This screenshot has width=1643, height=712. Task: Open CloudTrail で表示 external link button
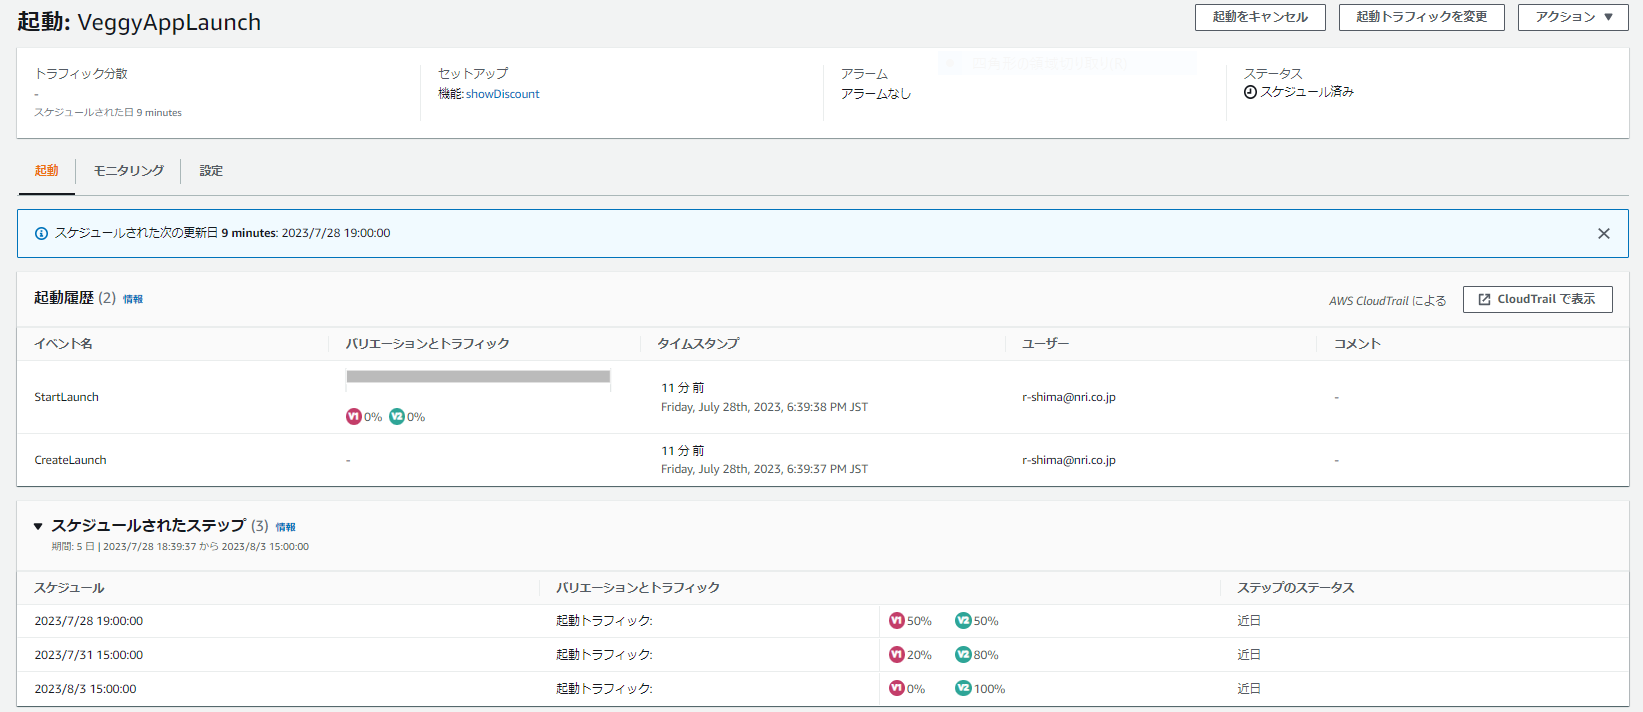pyautogui.click(x=1537, y=299)
